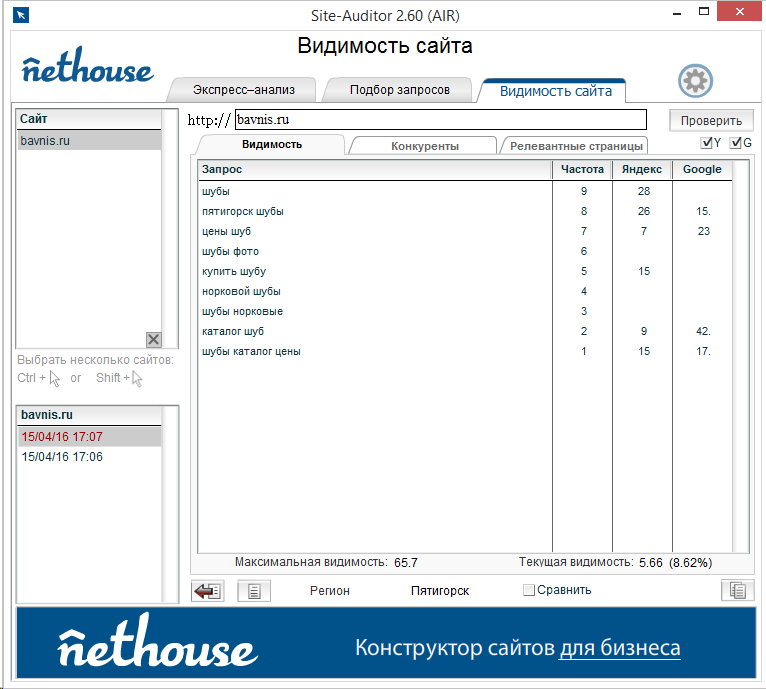Toggle the Y (Yandex) checkbox
Screen dimensions: 766x689
708,143
